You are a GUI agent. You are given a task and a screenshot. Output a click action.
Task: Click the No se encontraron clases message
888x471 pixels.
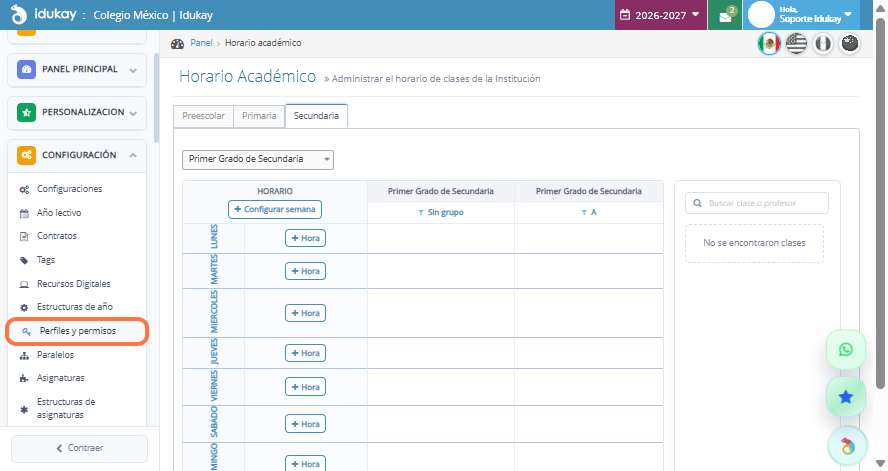(754, 243)
